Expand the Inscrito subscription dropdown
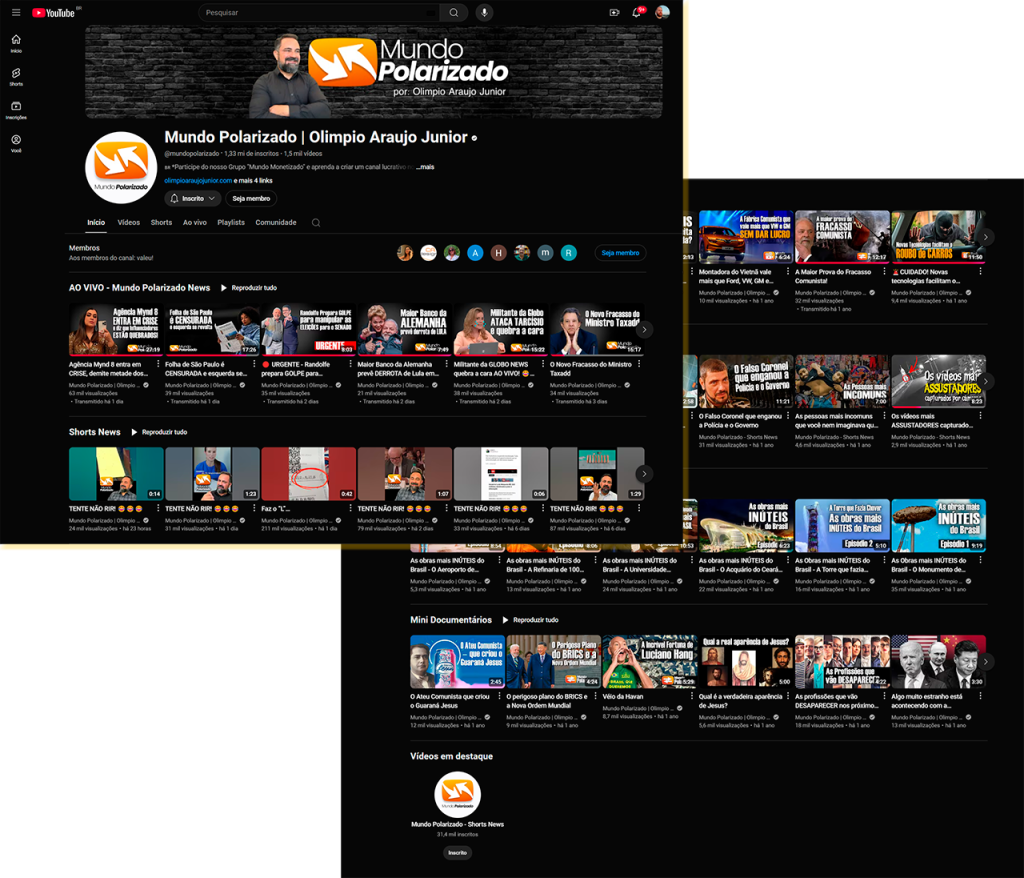 (192, 199)
